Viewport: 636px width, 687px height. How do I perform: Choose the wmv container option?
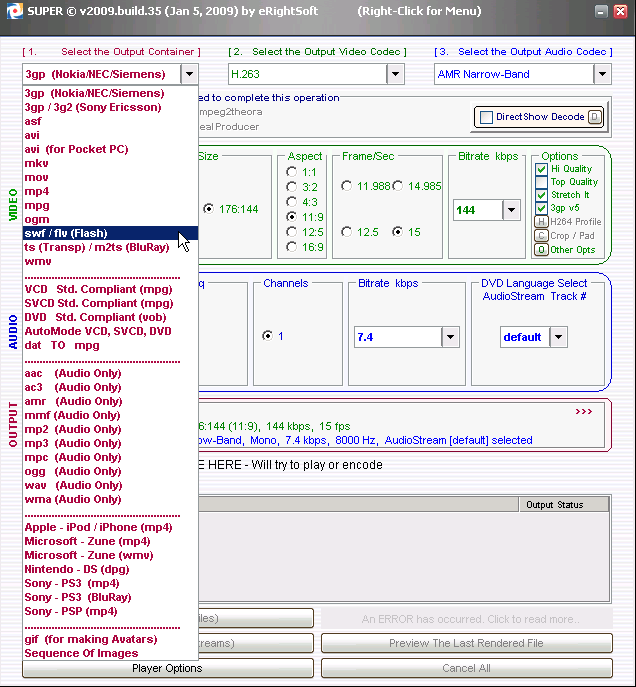(110, 261)
